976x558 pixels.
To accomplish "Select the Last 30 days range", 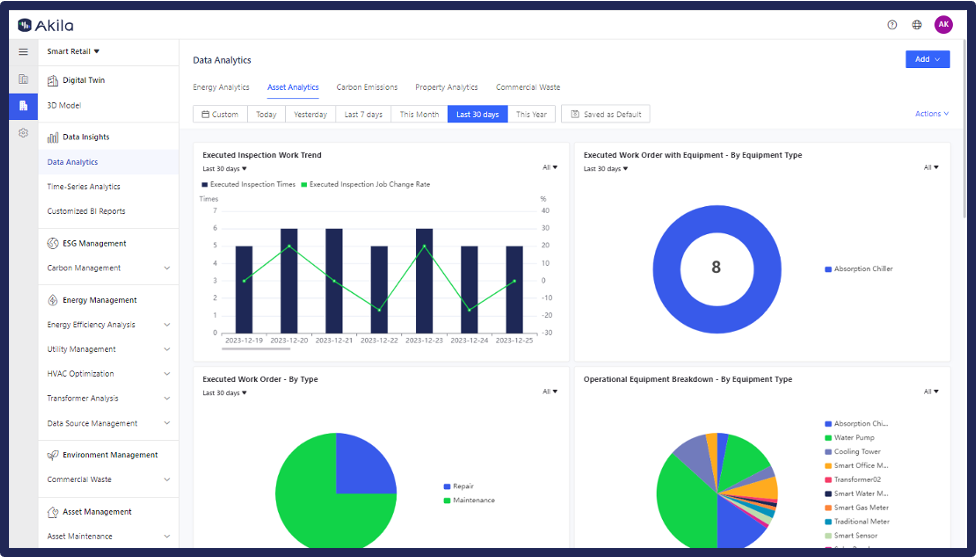I will click(477, 114).
